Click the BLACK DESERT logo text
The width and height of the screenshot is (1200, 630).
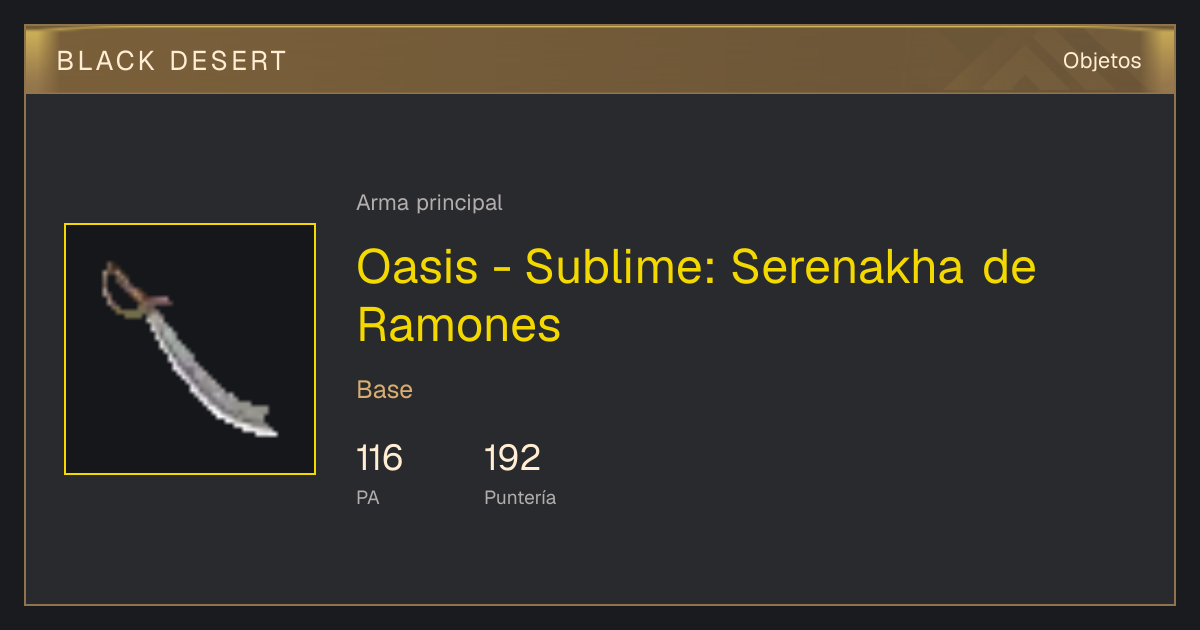click(172, 61)
